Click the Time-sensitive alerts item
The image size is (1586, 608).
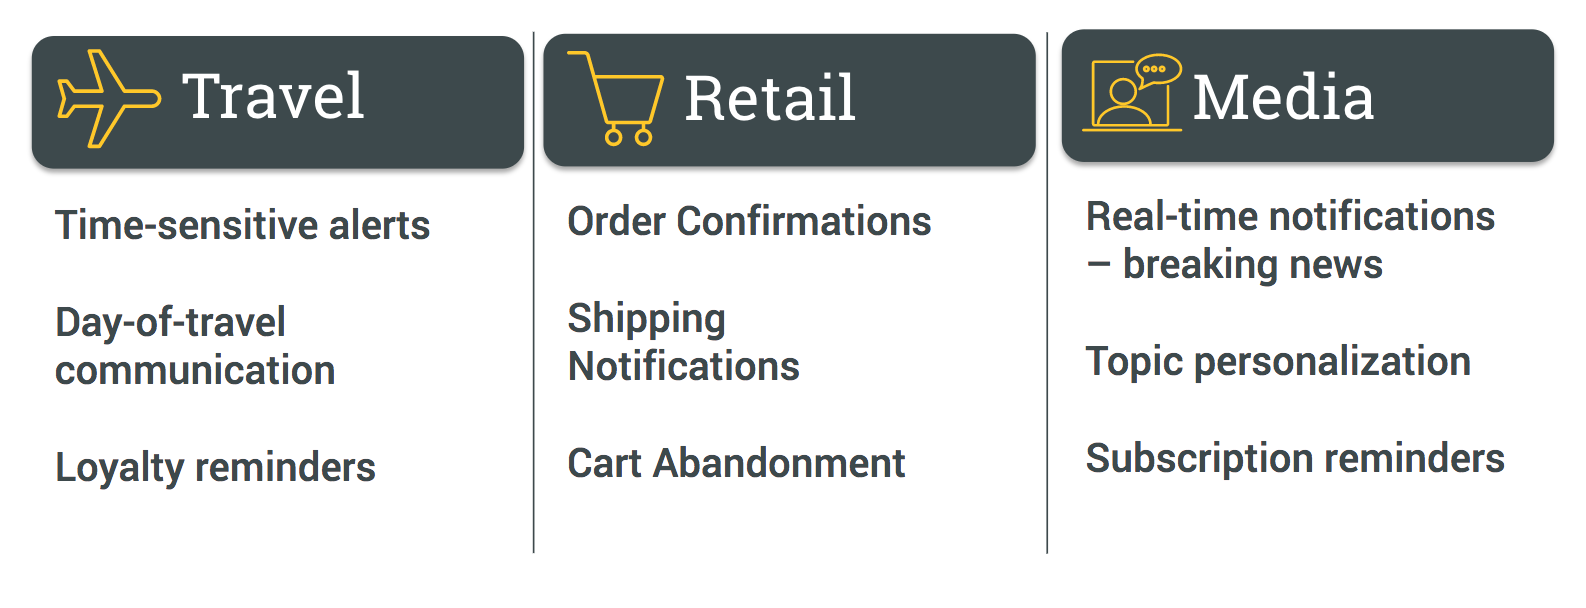click(242, 225)
